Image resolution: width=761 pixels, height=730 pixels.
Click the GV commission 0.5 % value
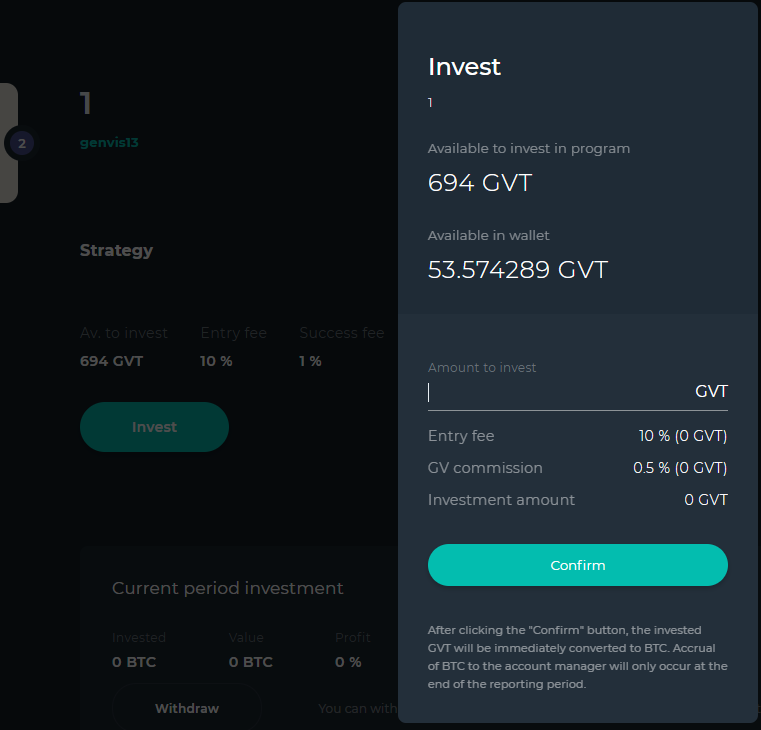680,468
